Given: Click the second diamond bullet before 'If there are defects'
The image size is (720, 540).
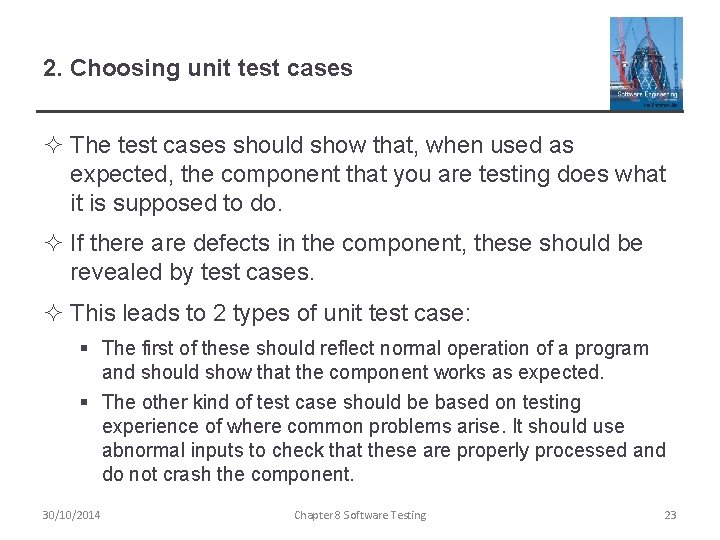Looking at the screenshot, I should [x=54, y=242].
